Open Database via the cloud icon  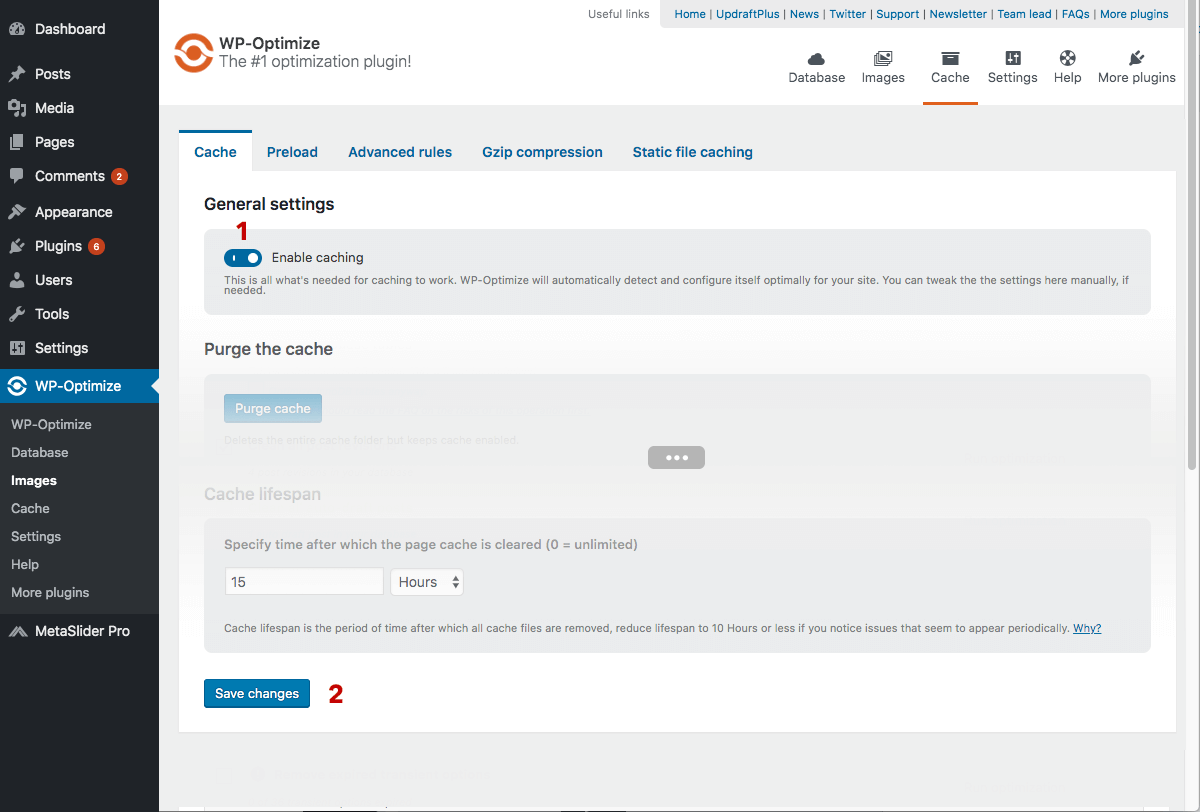817,59
